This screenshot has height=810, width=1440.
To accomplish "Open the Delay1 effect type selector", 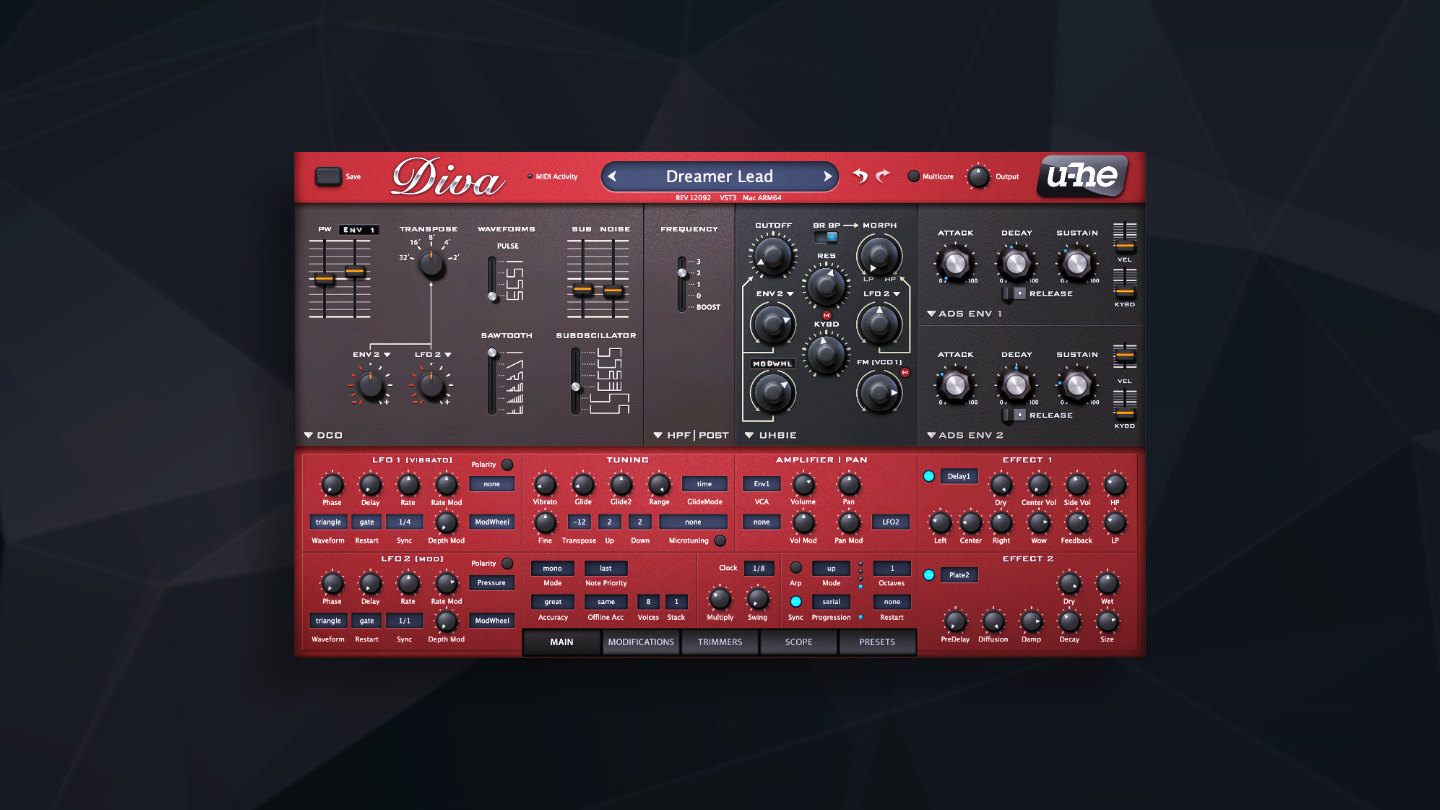I will click(x=959, y=476).
